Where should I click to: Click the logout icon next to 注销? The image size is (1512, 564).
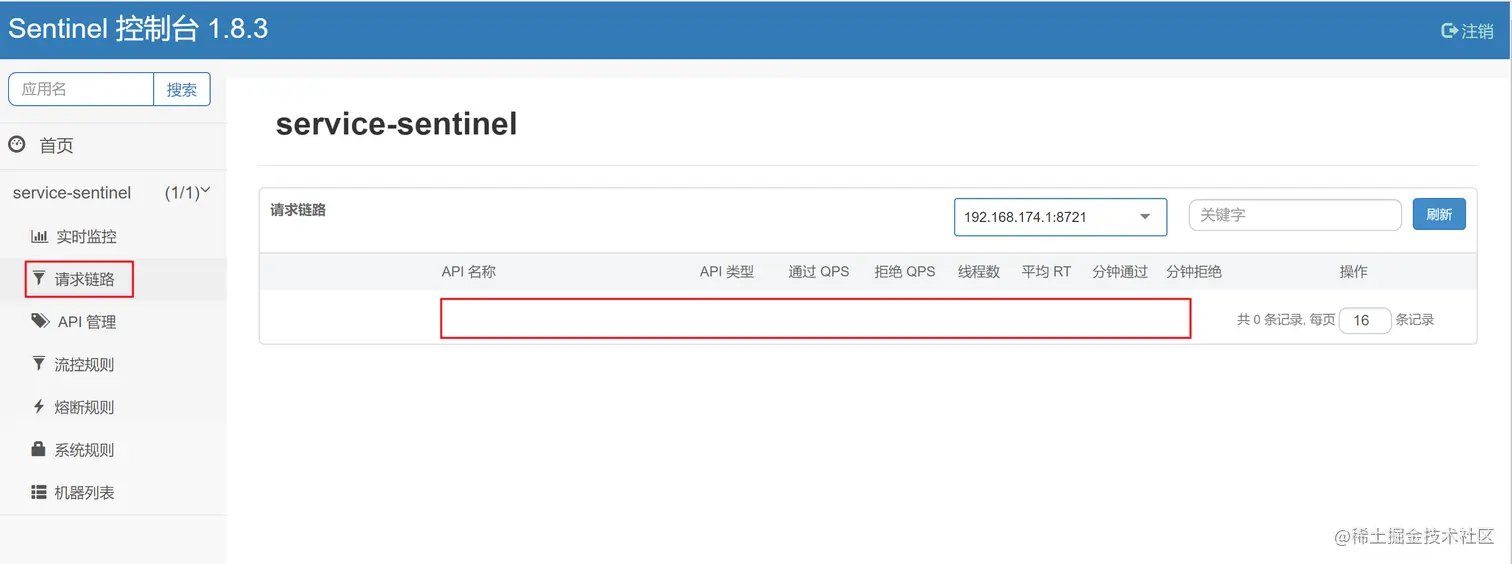[x=1449, y=31]
